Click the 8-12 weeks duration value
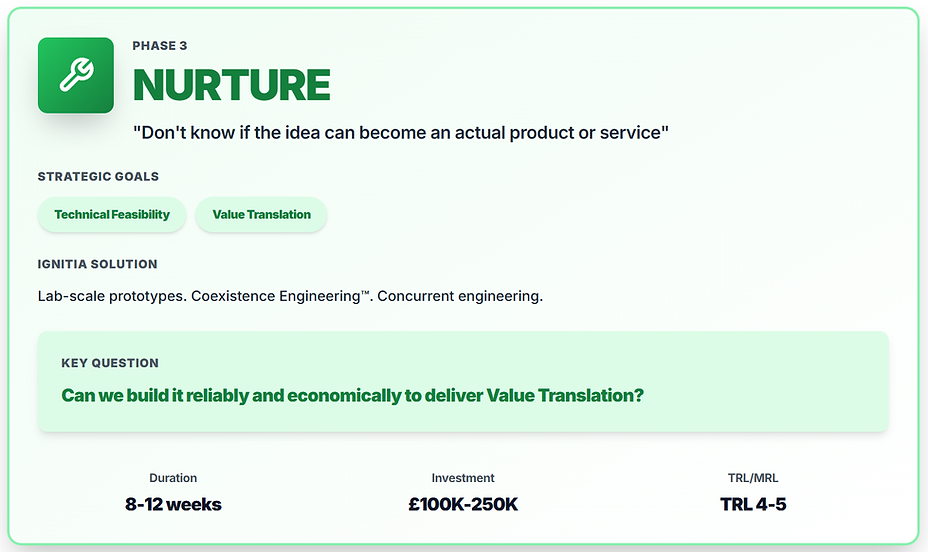 [x=173, y=504]
